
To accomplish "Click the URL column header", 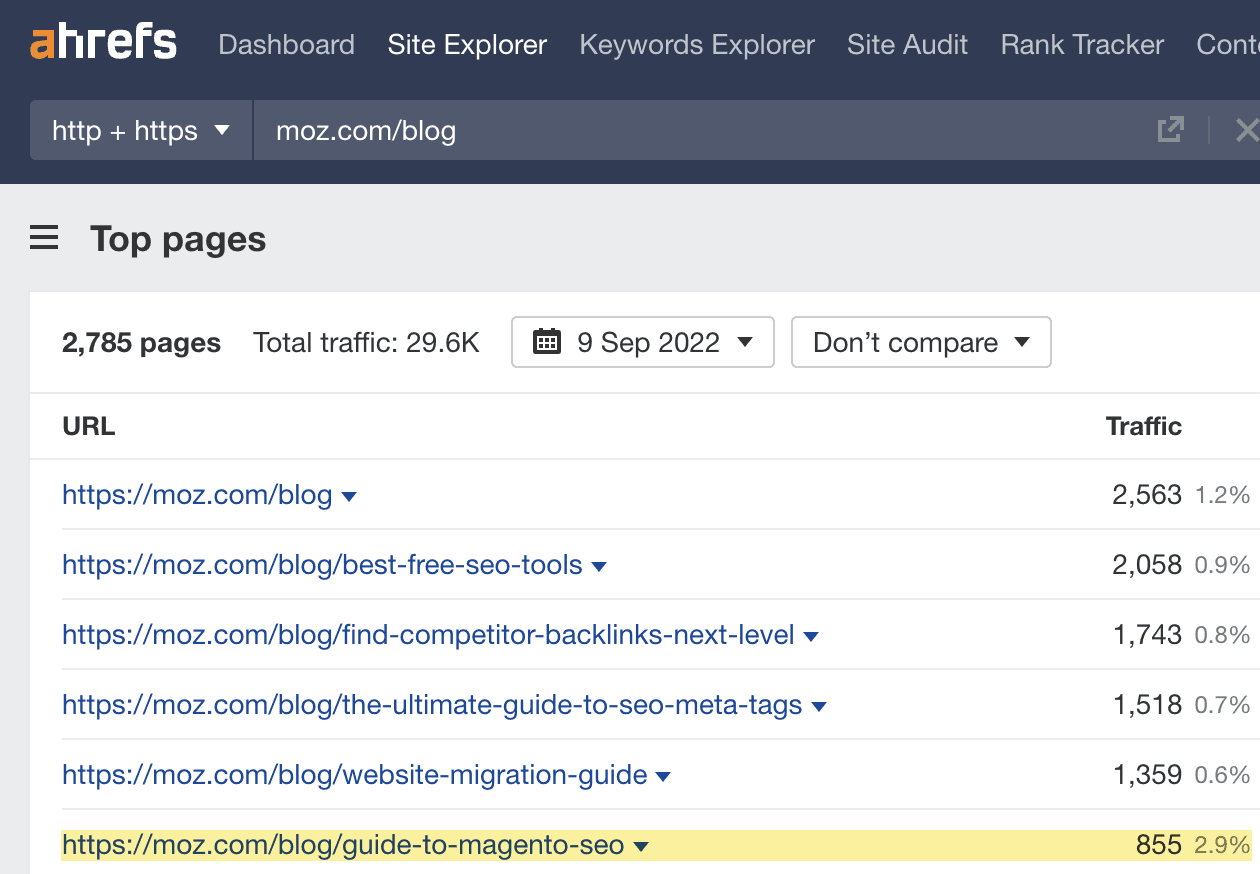I will (x=88, y=426).
